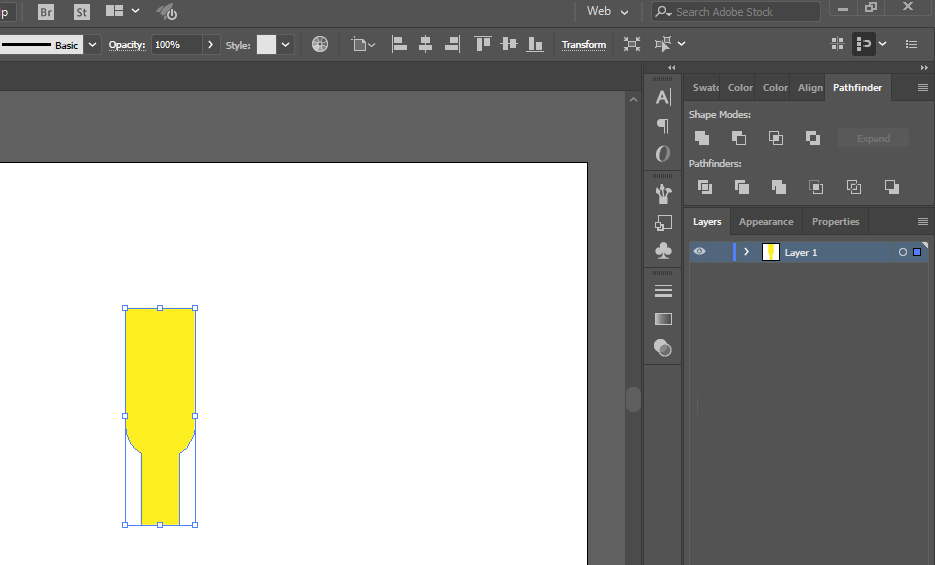The height and width of the screenshot is (565, 935).
Task: Click Vertical Align Top icon
Action: [482, 44]
